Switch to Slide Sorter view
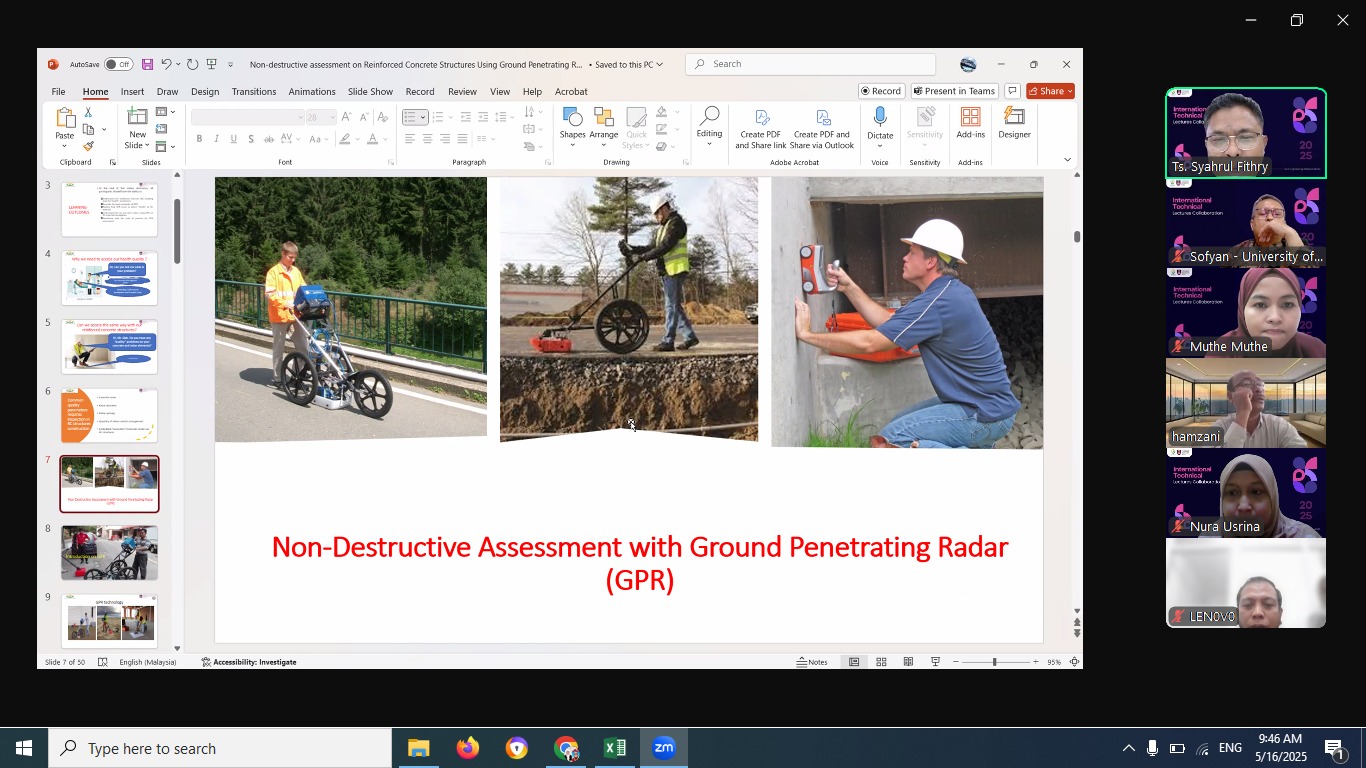 click(x=881, y=662)
